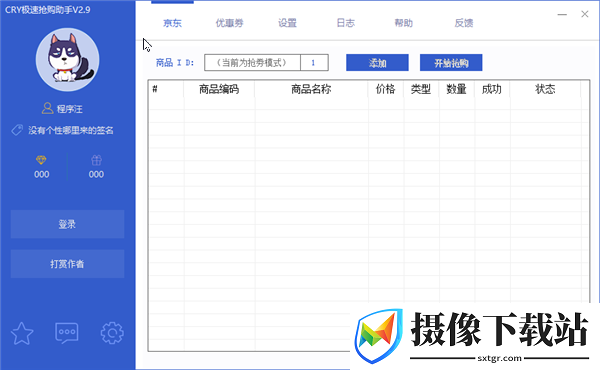Open the 优惠券 tab
Screen dimensions: 600x370
230,23
